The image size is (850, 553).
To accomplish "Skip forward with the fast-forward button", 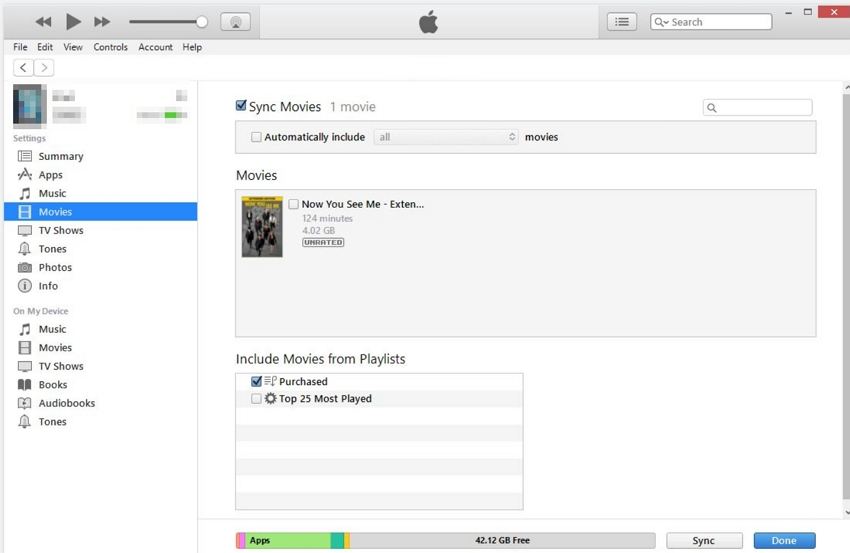I will click(x=102, y=22).
